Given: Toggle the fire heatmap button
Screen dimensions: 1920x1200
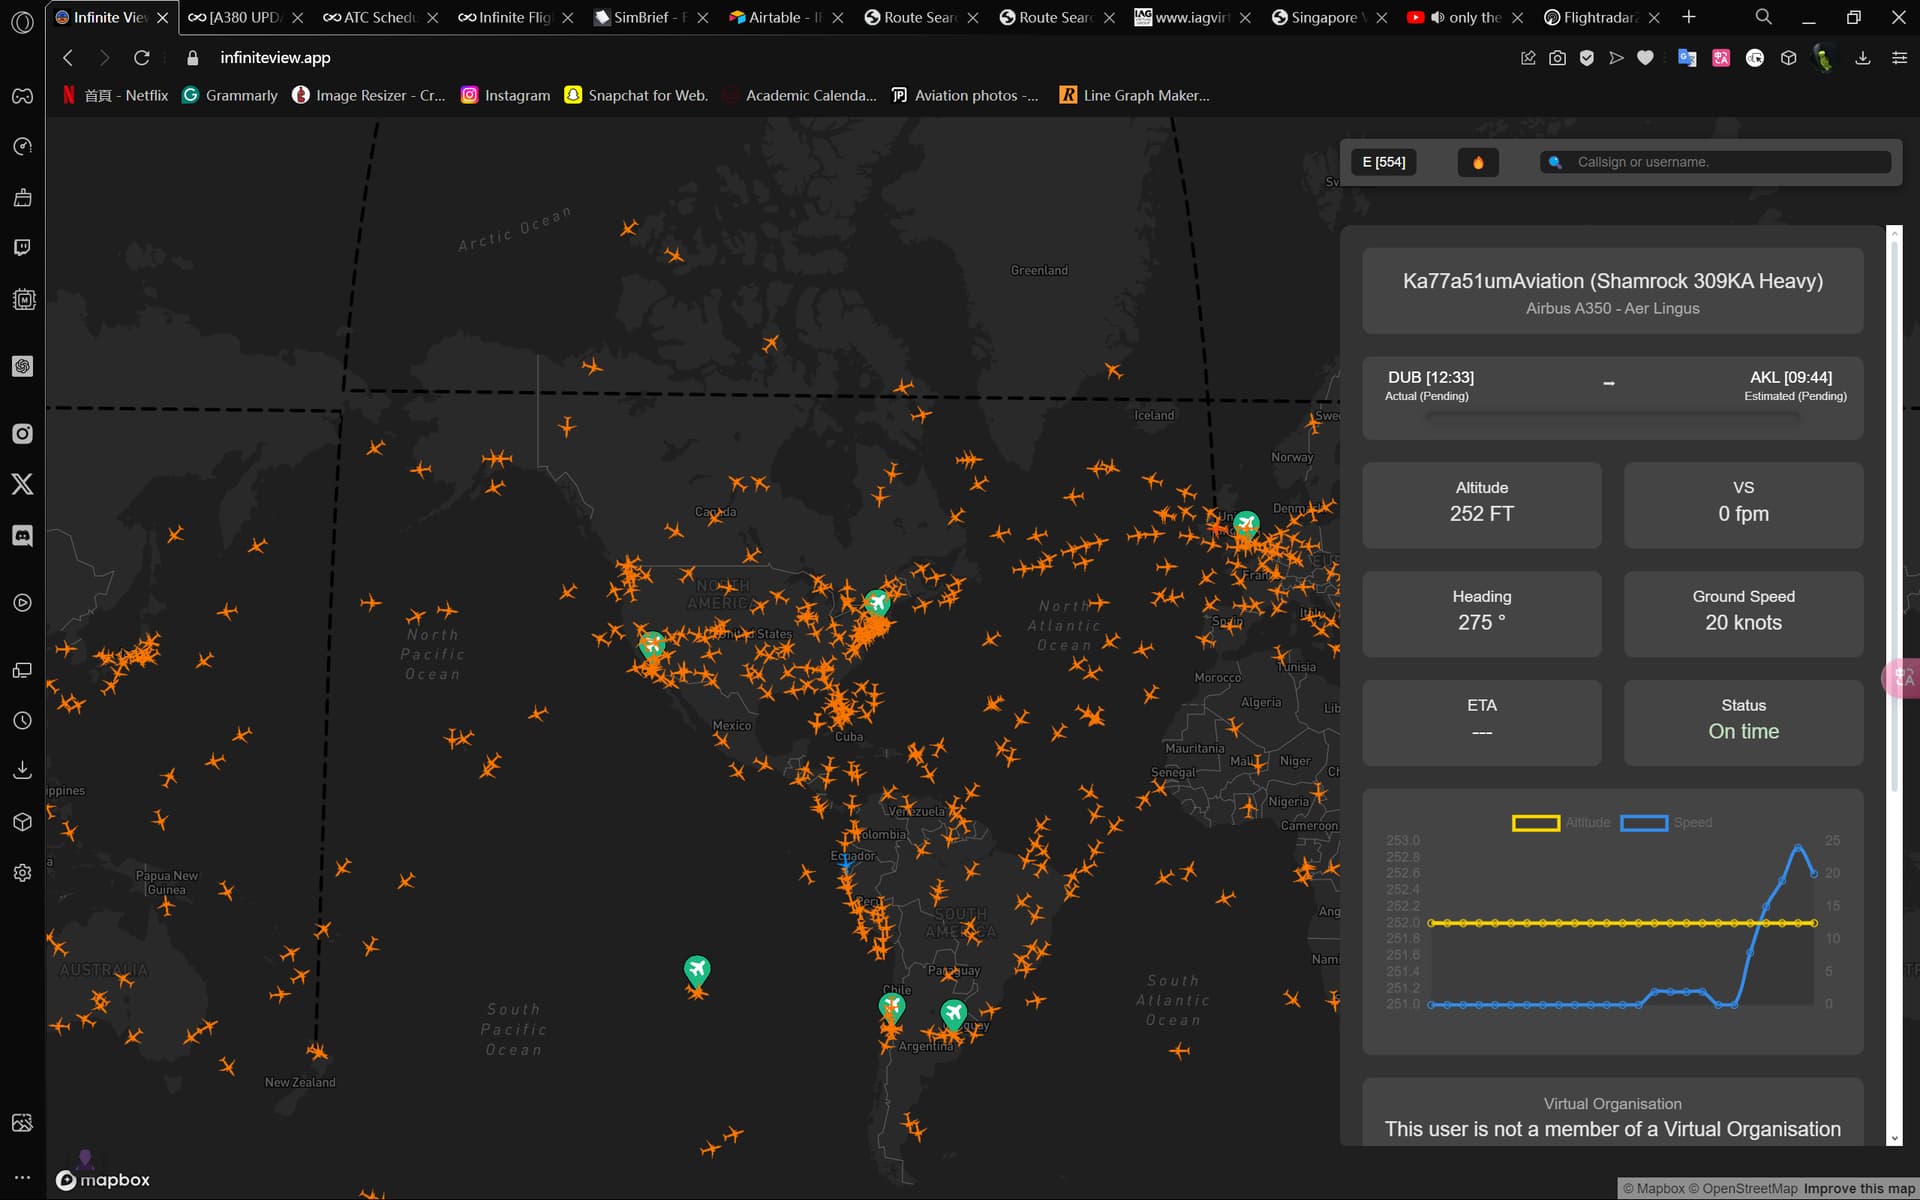Looking at the screenshot, I should 1477,162.
